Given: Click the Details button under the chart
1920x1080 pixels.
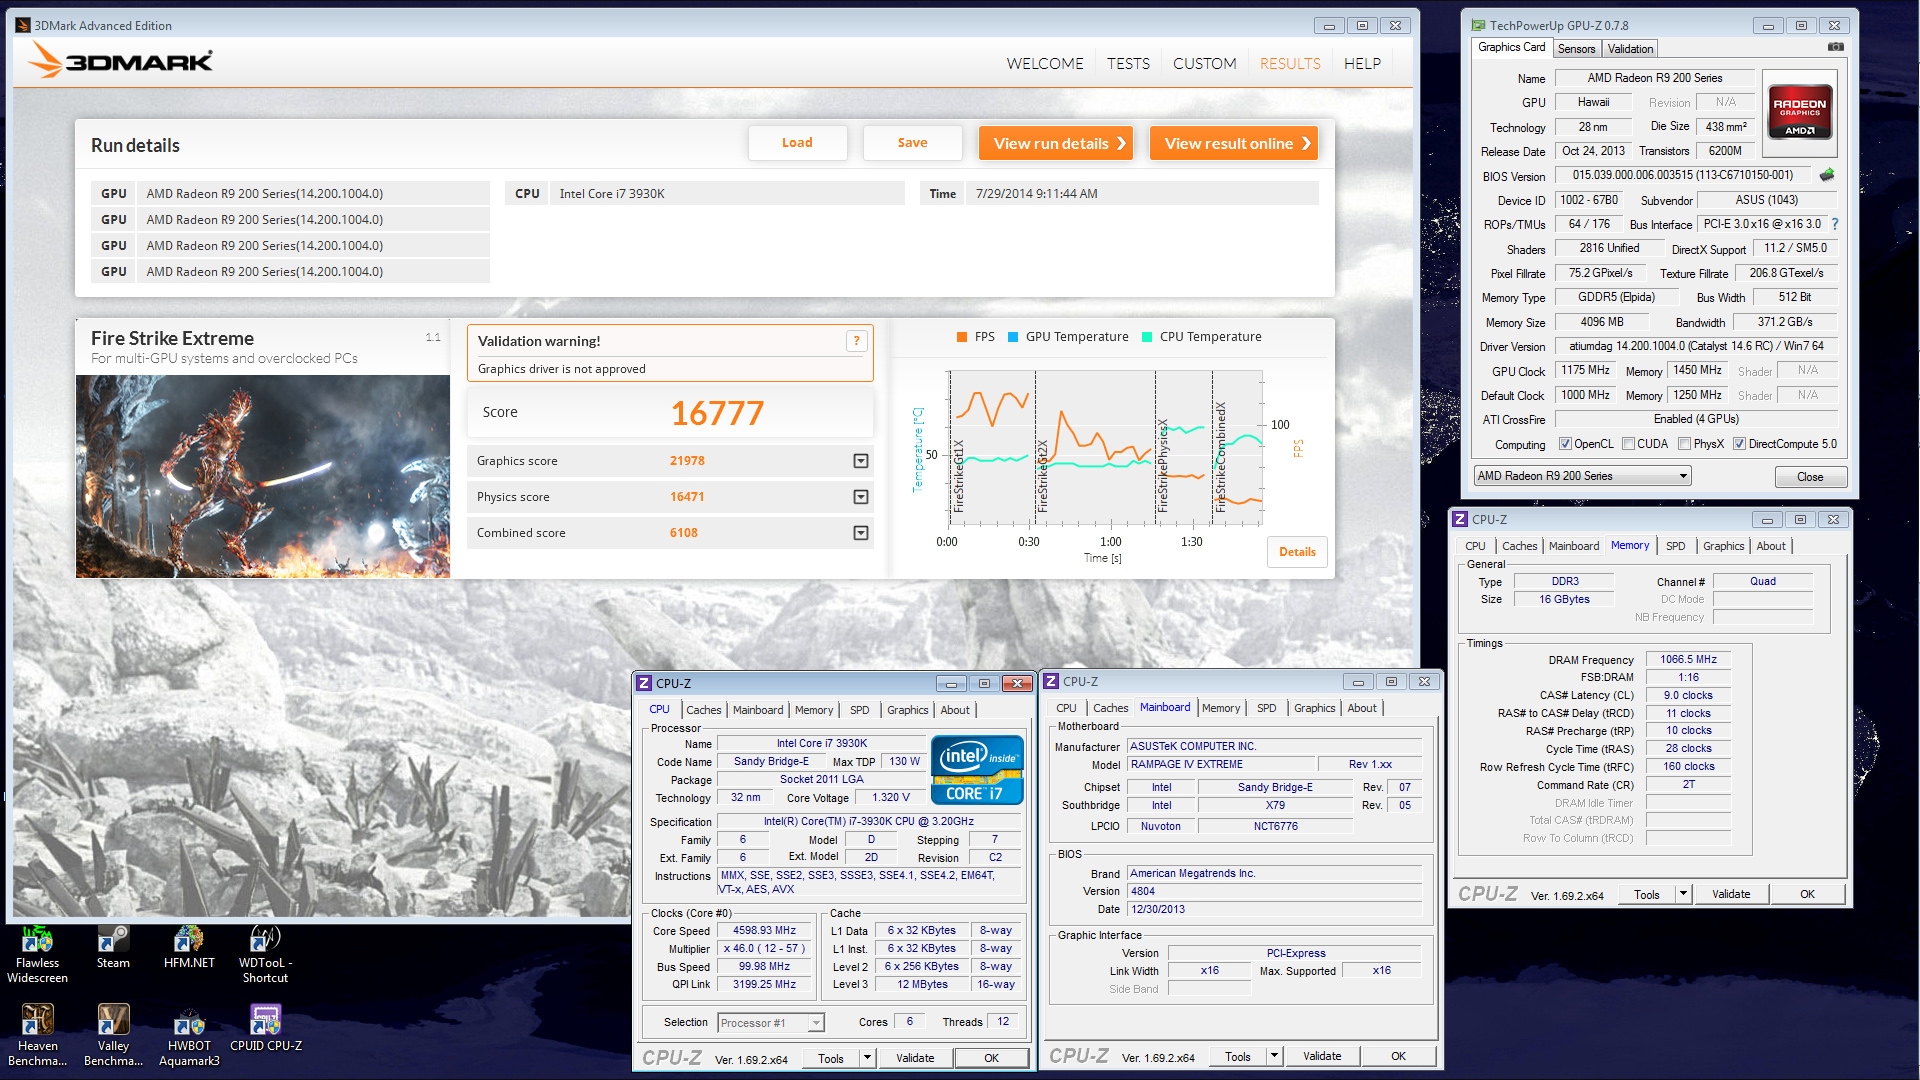Looking at the screenshot, I should tap(1298, 552).
